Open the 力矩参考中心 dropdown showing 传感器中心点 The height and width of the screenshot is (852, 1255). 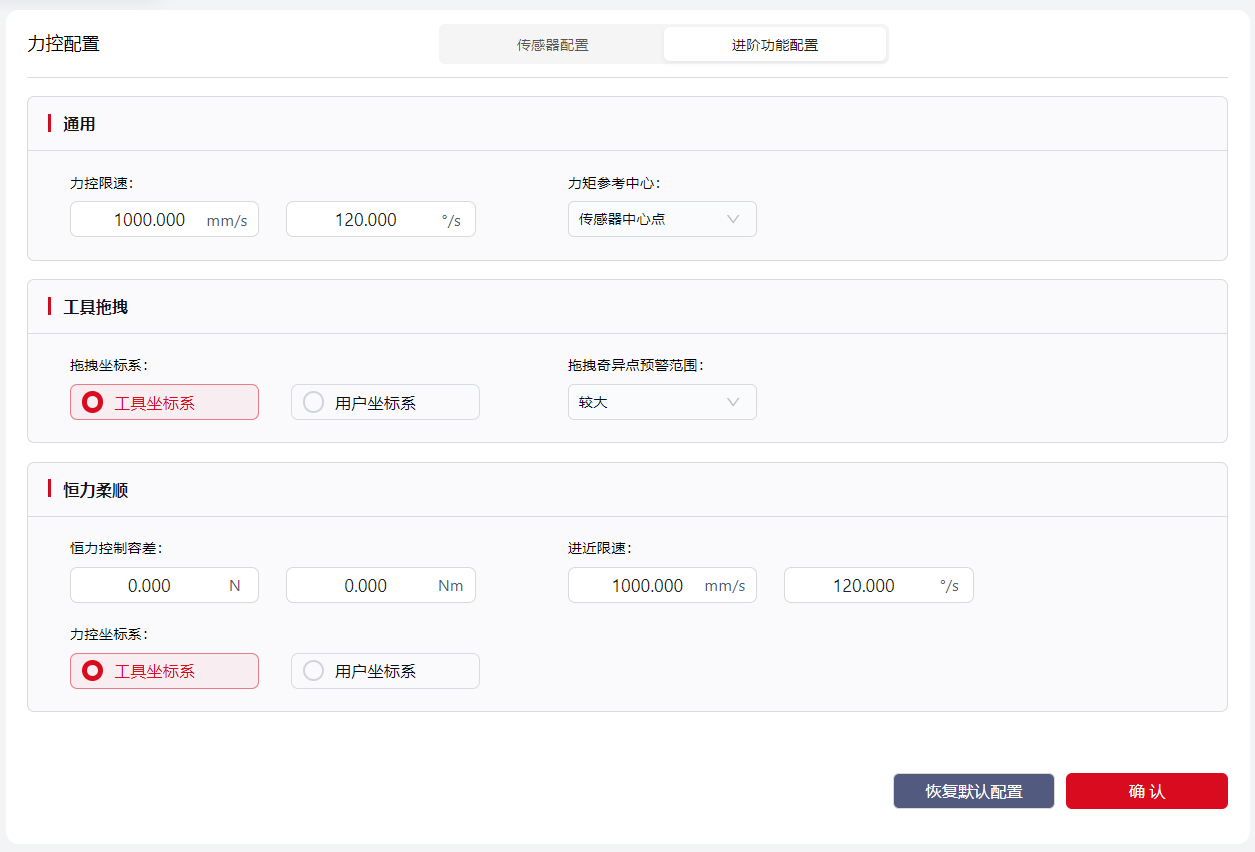pyautogui.click(x=650, y=219)
